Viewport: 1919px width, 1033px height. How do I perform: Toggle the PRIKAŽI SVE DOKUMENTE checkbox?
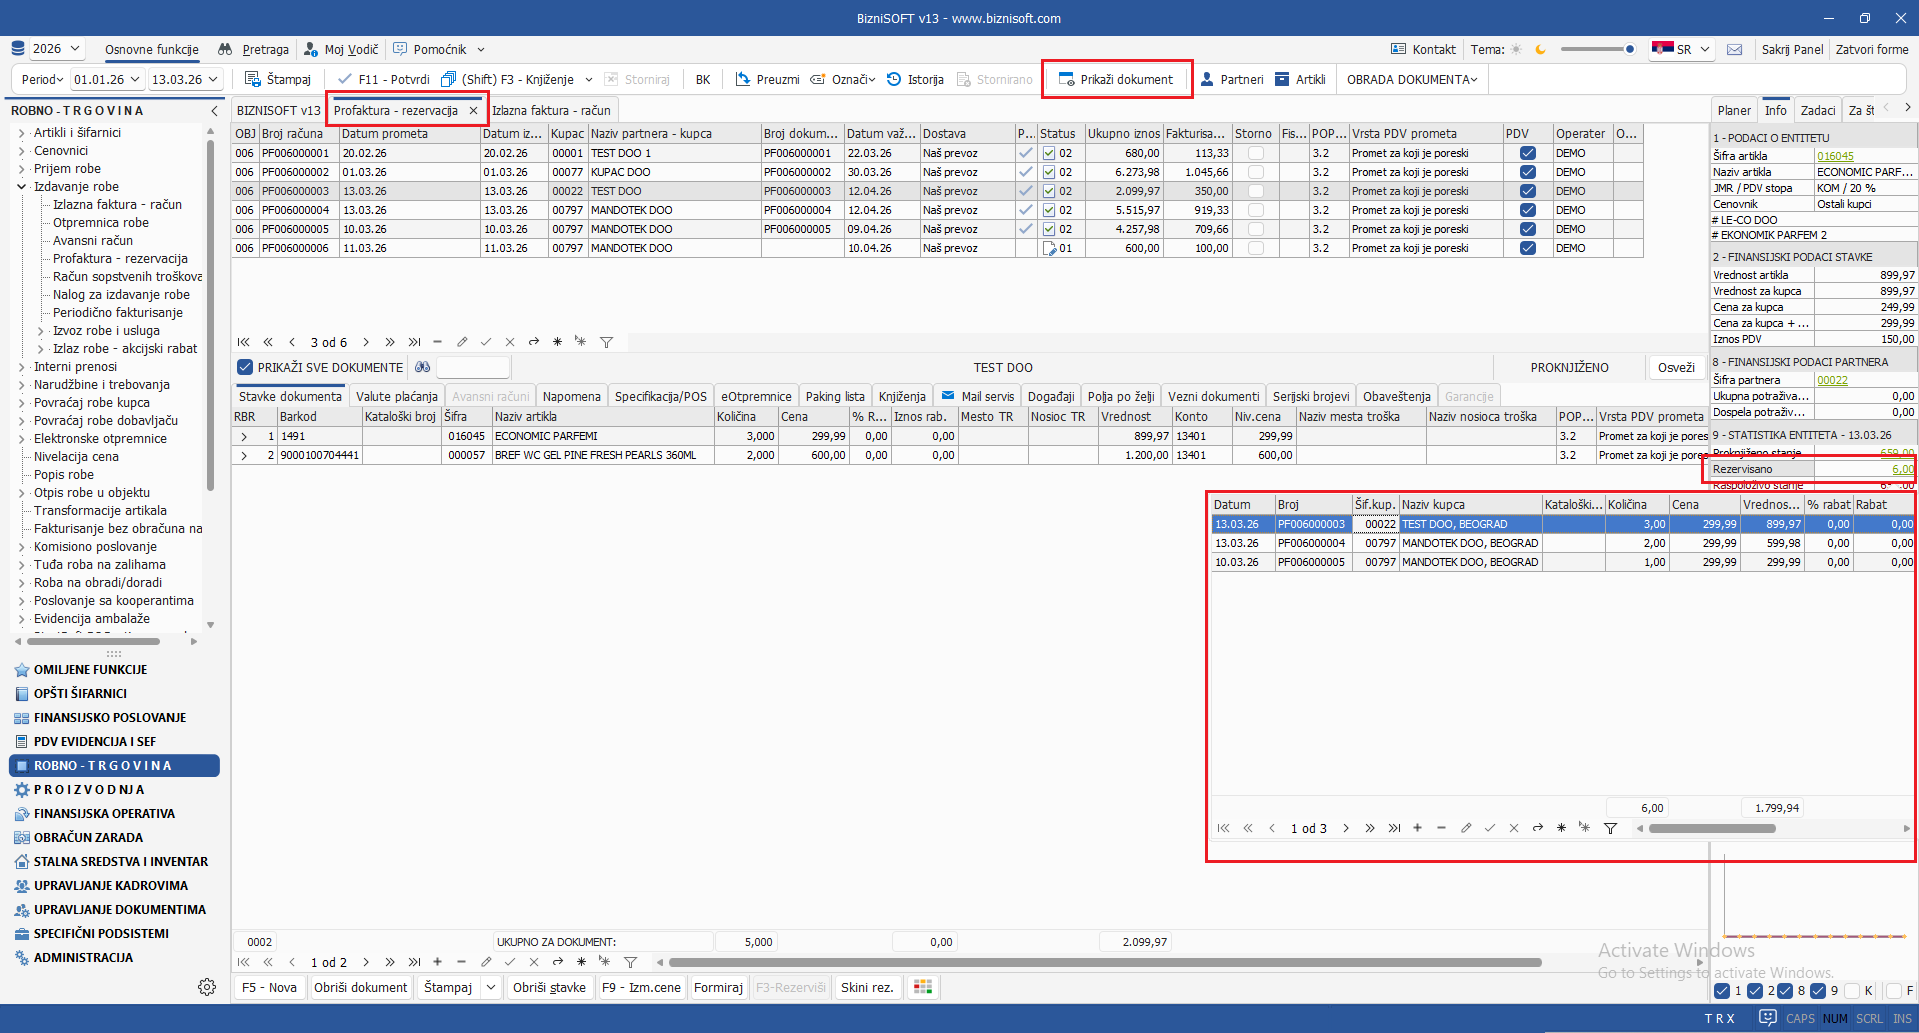[x=245, y=367]
